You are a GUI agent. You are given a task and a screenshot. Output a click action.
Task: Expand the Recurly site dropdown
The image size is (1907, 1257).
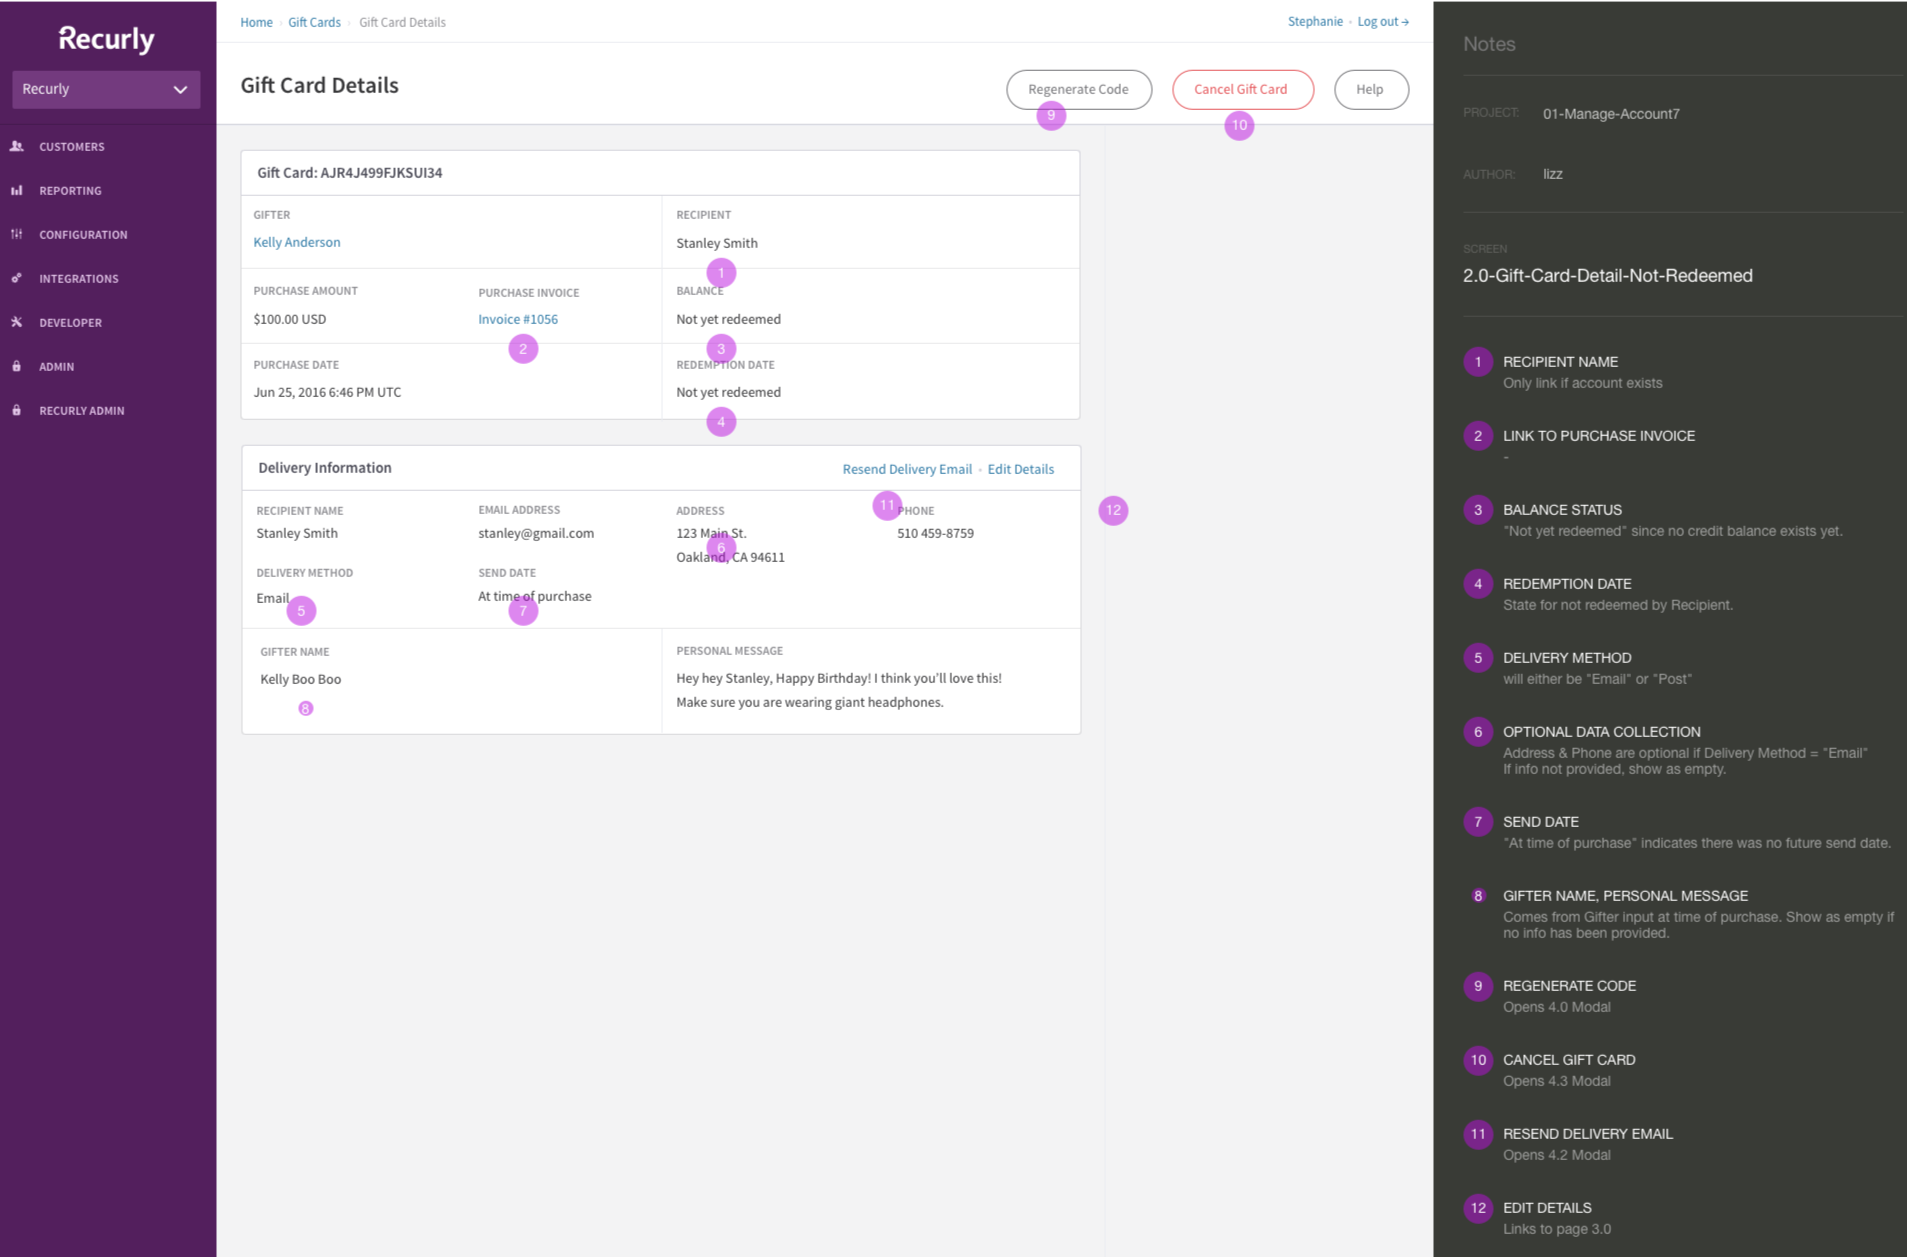106,89
